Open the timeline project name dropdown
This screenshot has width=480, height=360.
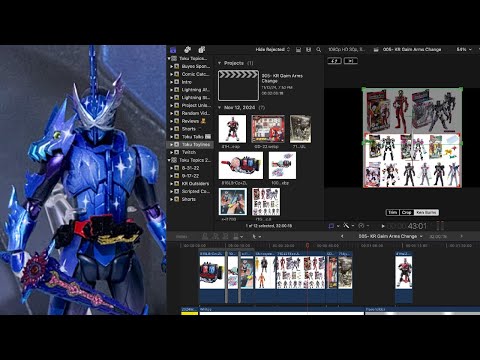tap(390, 236)
